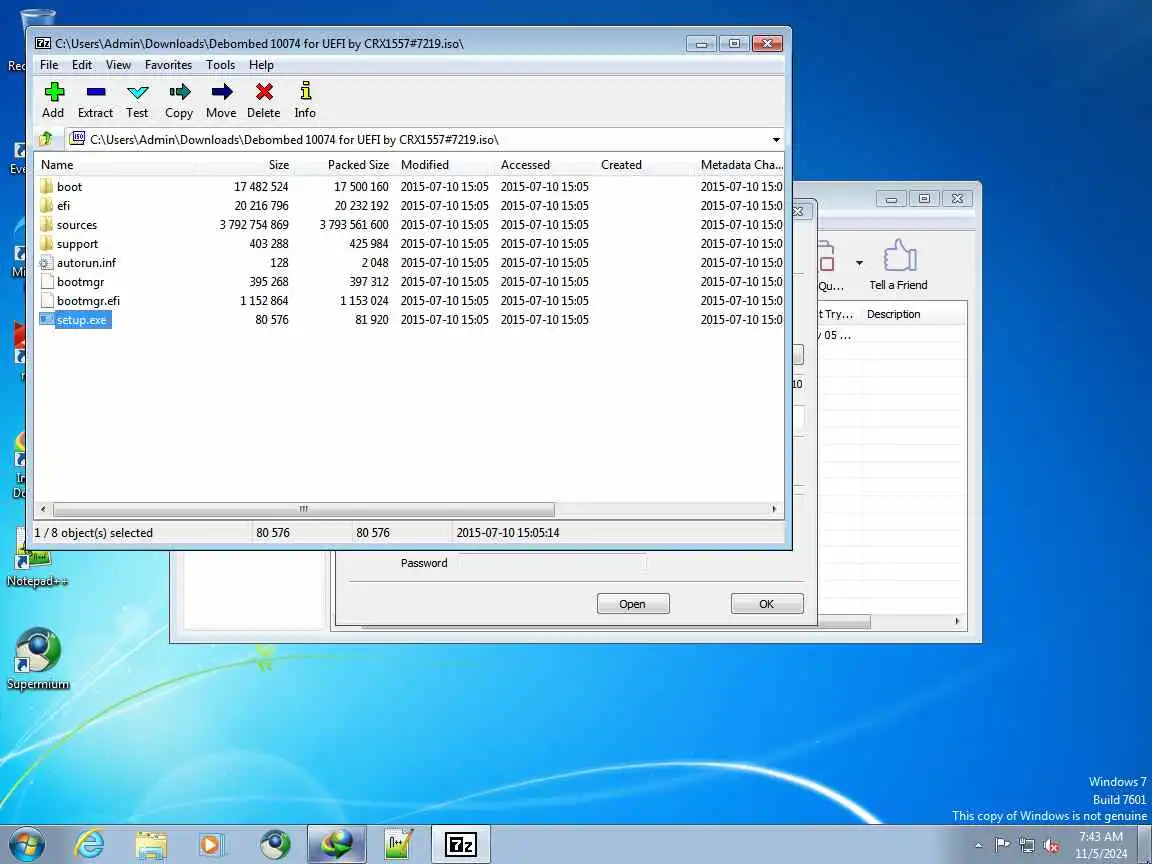Image resolution: width=1152 pixels, height=864 pixels.
Task: Open the Action Center flag tray icon
Action: coord(1002,846)
